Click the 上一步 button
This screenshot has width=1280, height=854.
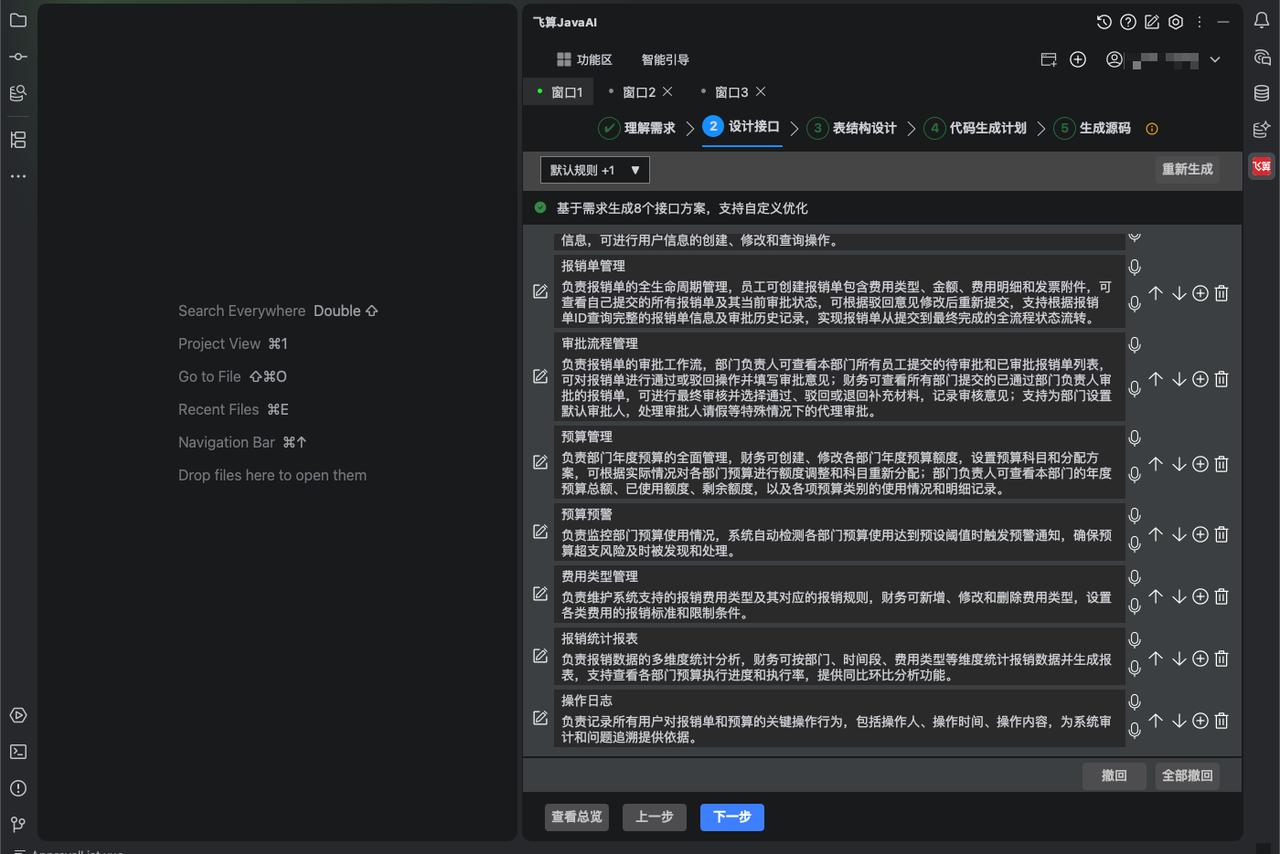(654, 817)
